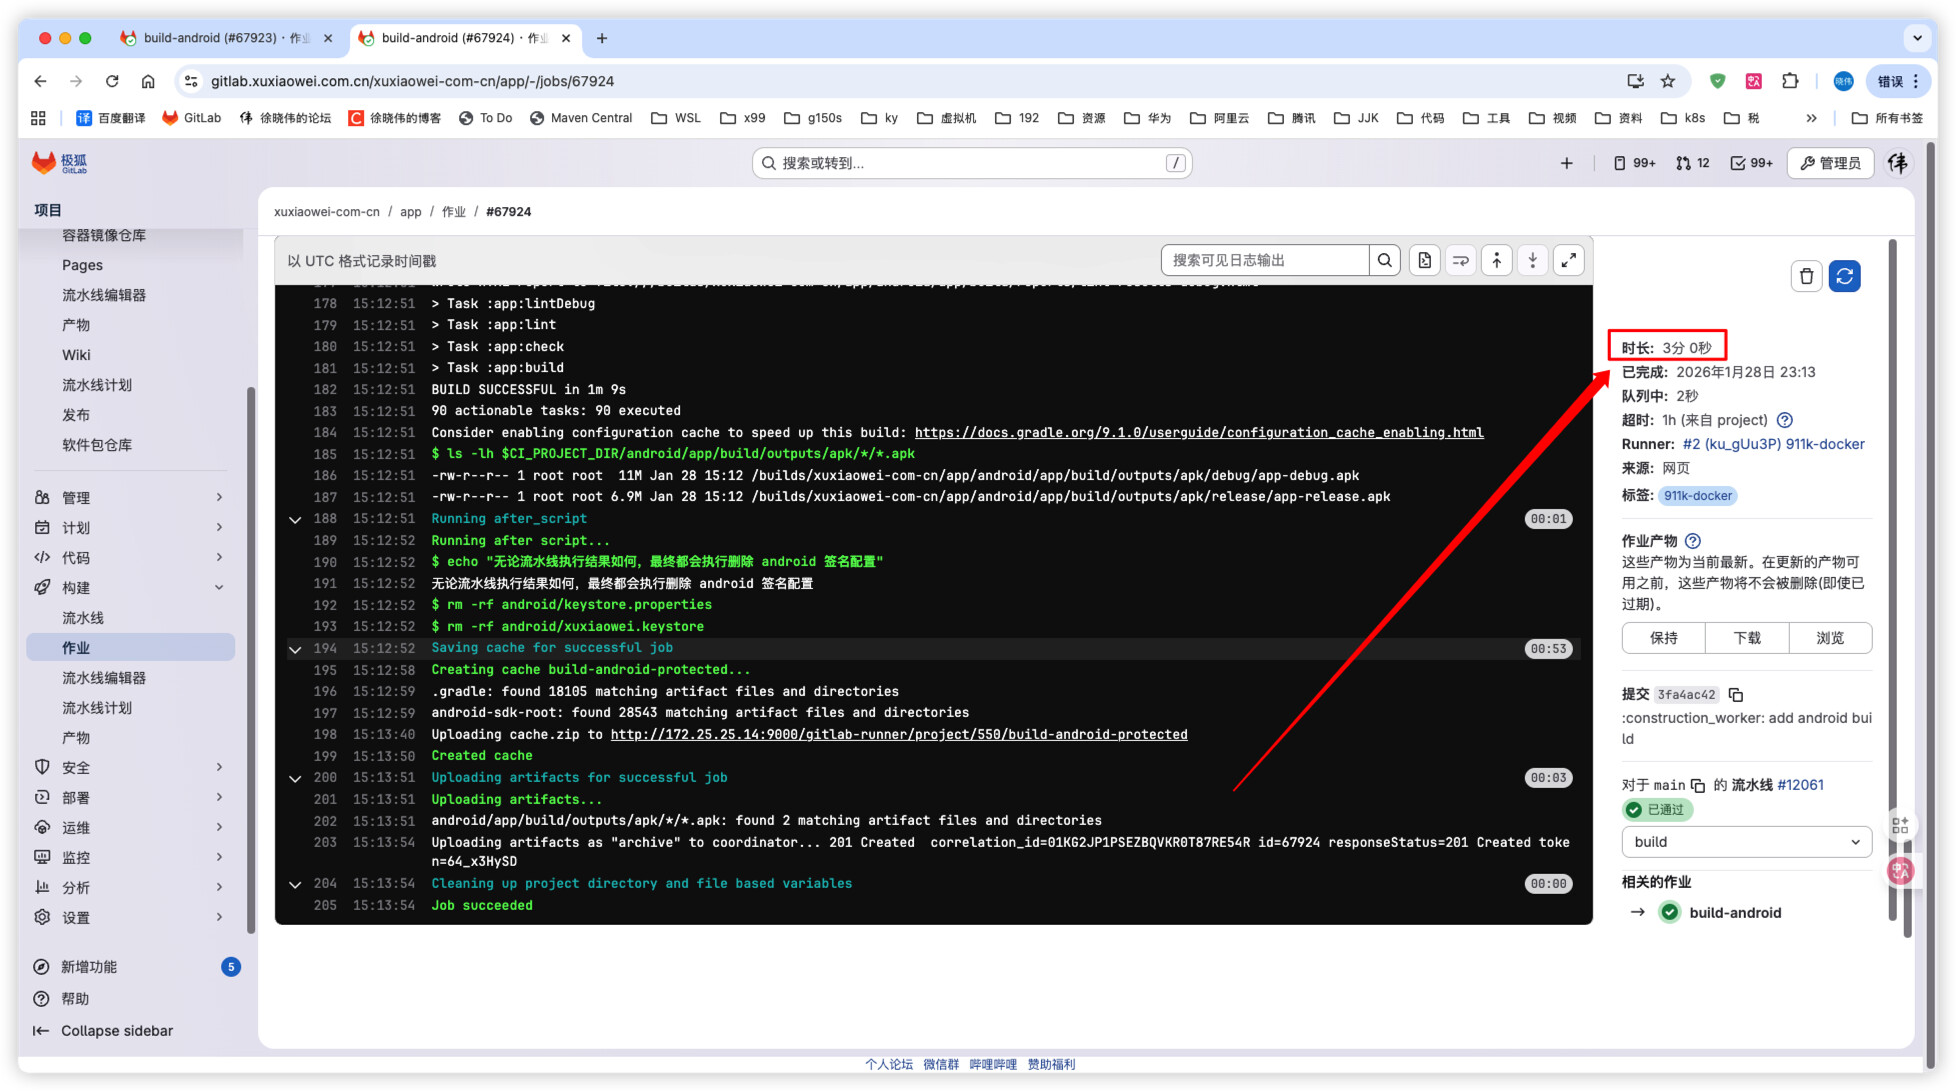
Task: Click the log search magnifier button
Action: 1385,261
